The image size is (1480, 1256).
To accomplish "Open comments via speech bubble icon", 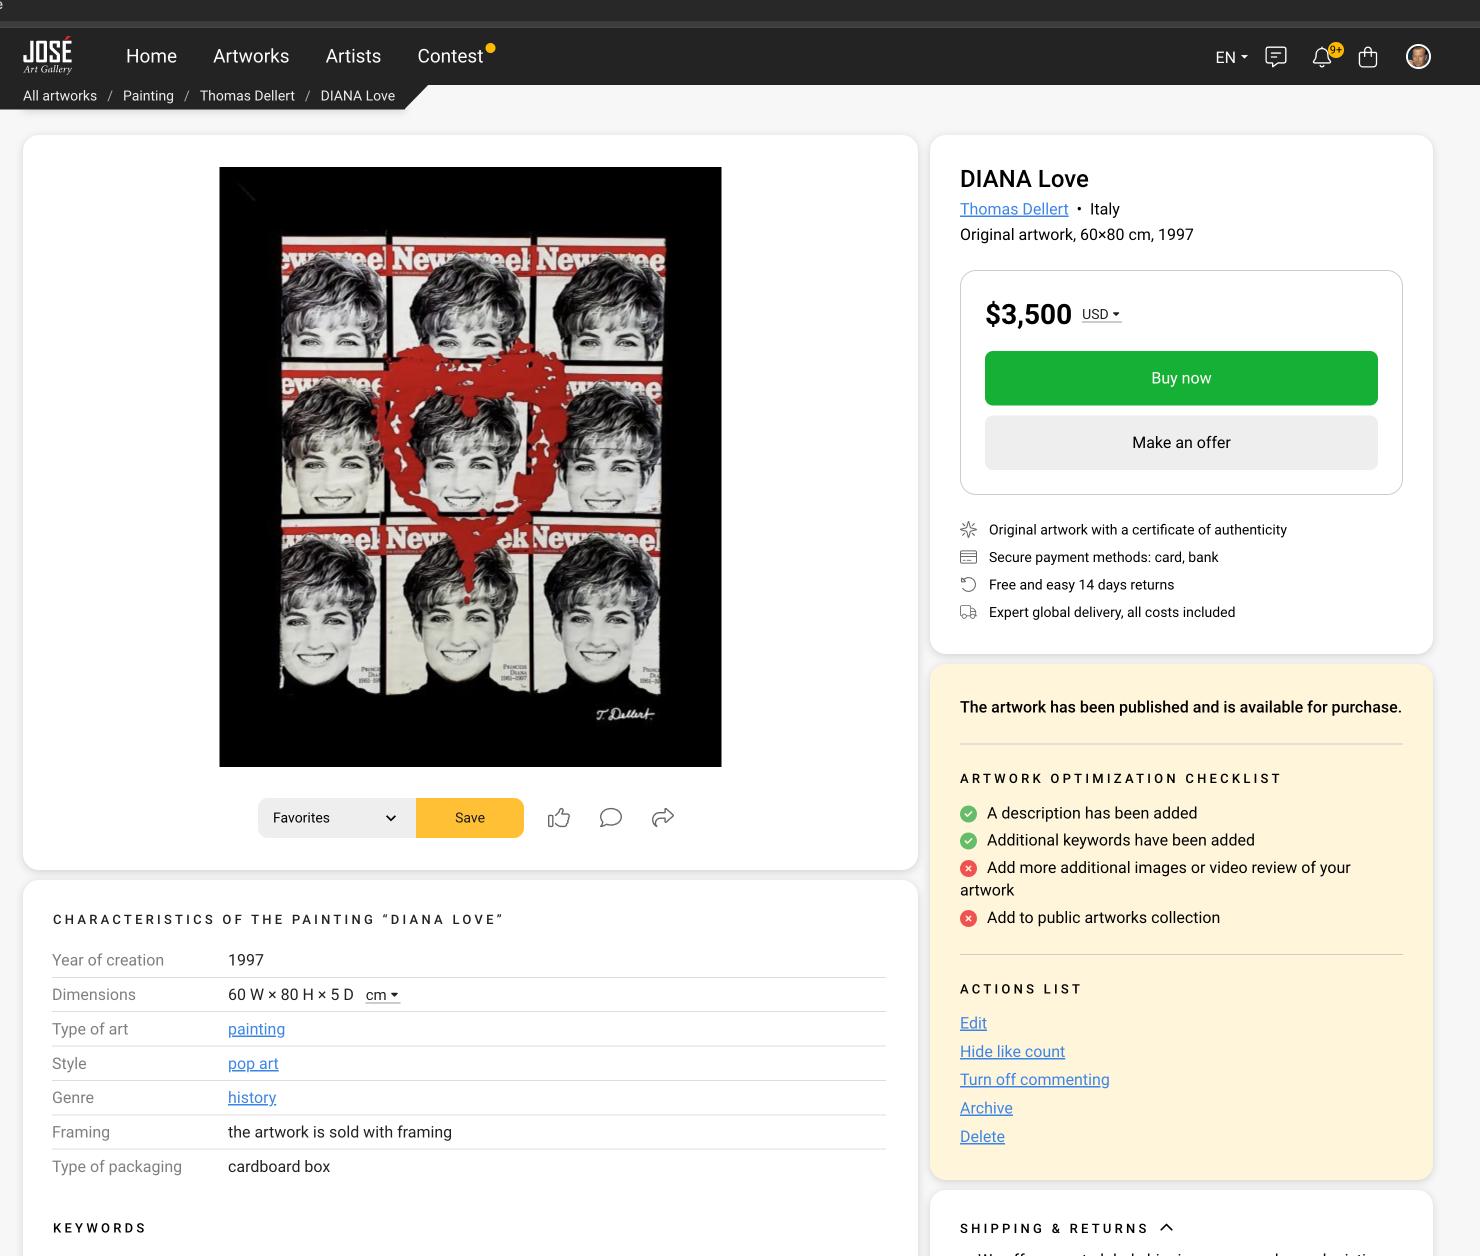I will pyautogui.click(x=611, y=818).
